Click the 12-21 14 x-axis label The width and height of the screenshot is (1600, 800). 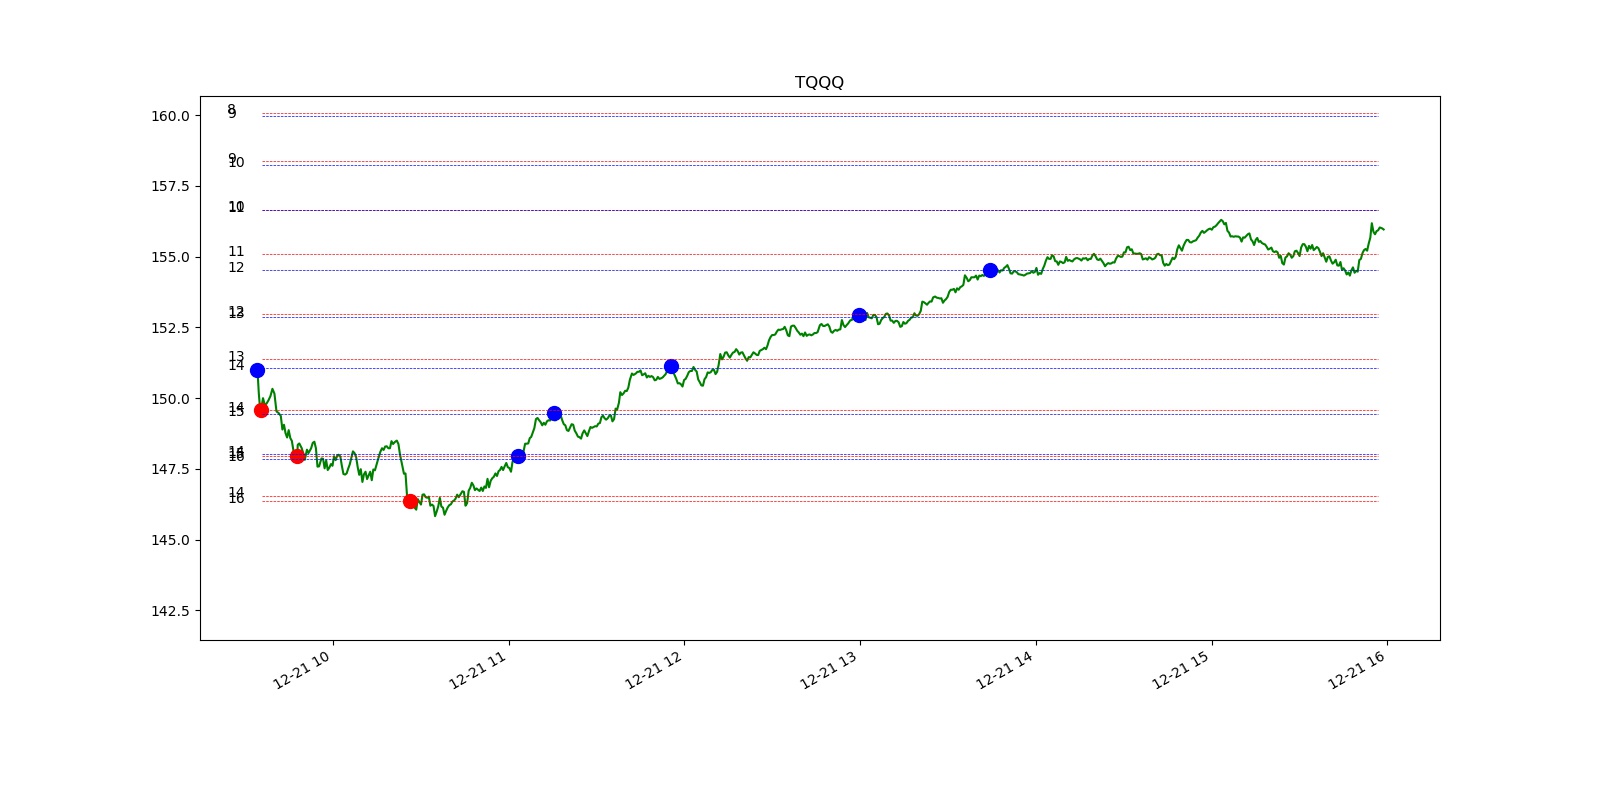click(1005, 669)
